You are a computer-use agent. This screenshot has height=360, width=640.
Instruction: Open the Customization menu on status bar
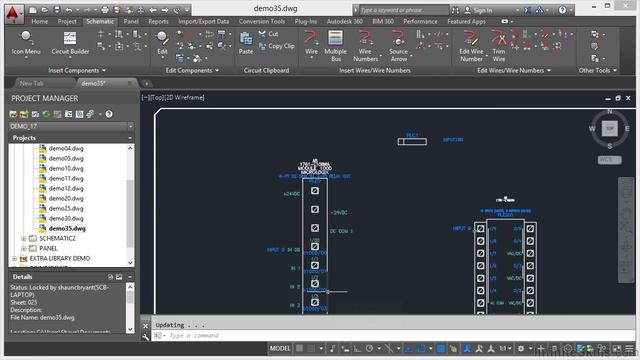click(630, 349)
